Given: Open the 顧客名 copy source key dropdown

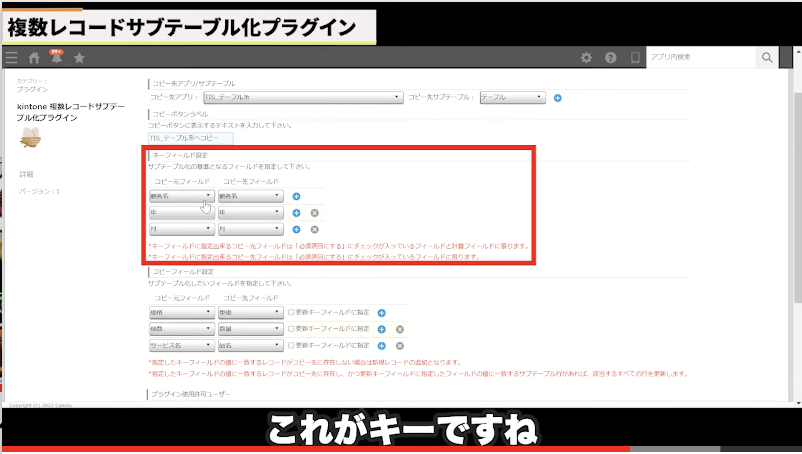Looking at the screenshot, I should pos(181,197).
